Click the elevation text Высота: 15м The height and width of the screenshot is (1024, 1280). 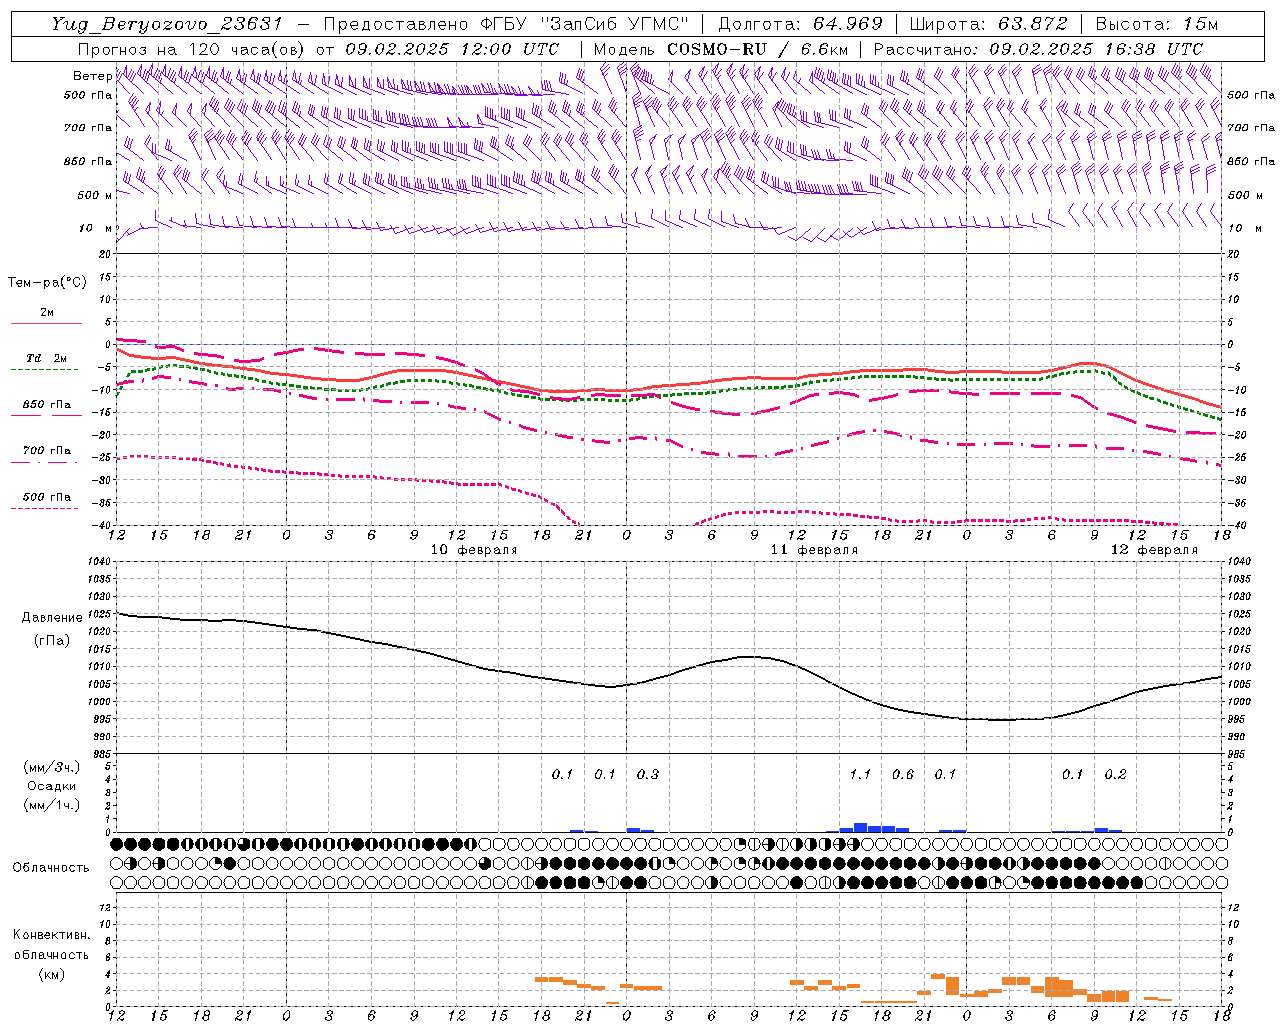(1157, 24)
